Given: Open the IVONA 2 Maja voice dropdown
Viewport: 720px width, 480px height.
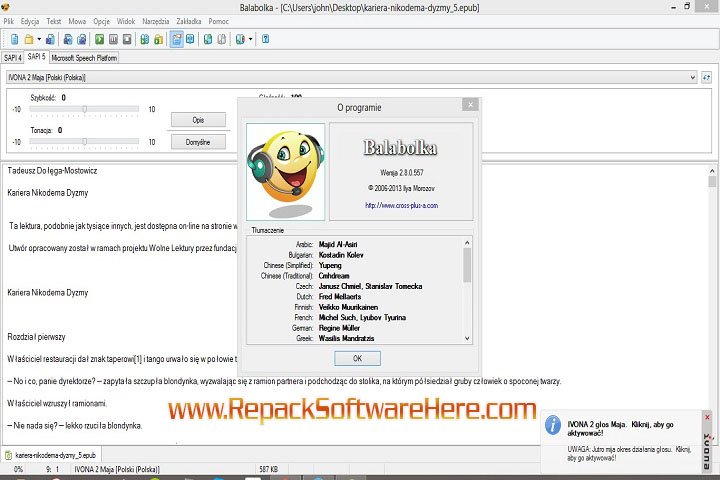Looking at the screenshot, I should 352,78.
